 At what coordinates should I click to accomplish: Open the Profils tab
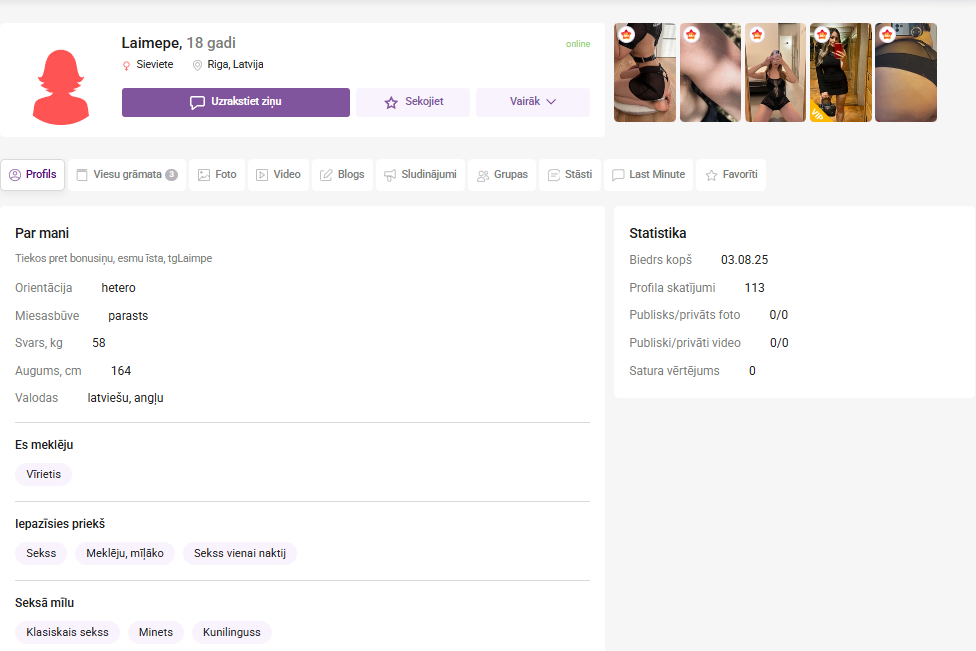[x=32, y=174]
